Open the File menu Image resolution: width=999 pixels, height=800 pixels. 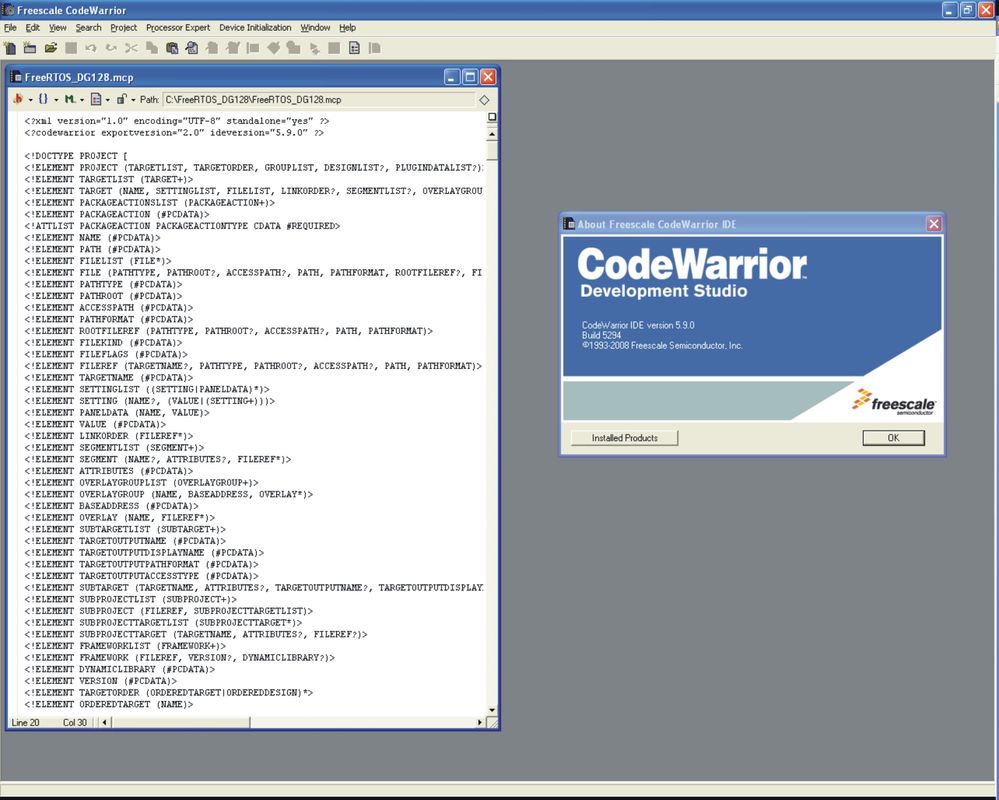pos(10,27)
